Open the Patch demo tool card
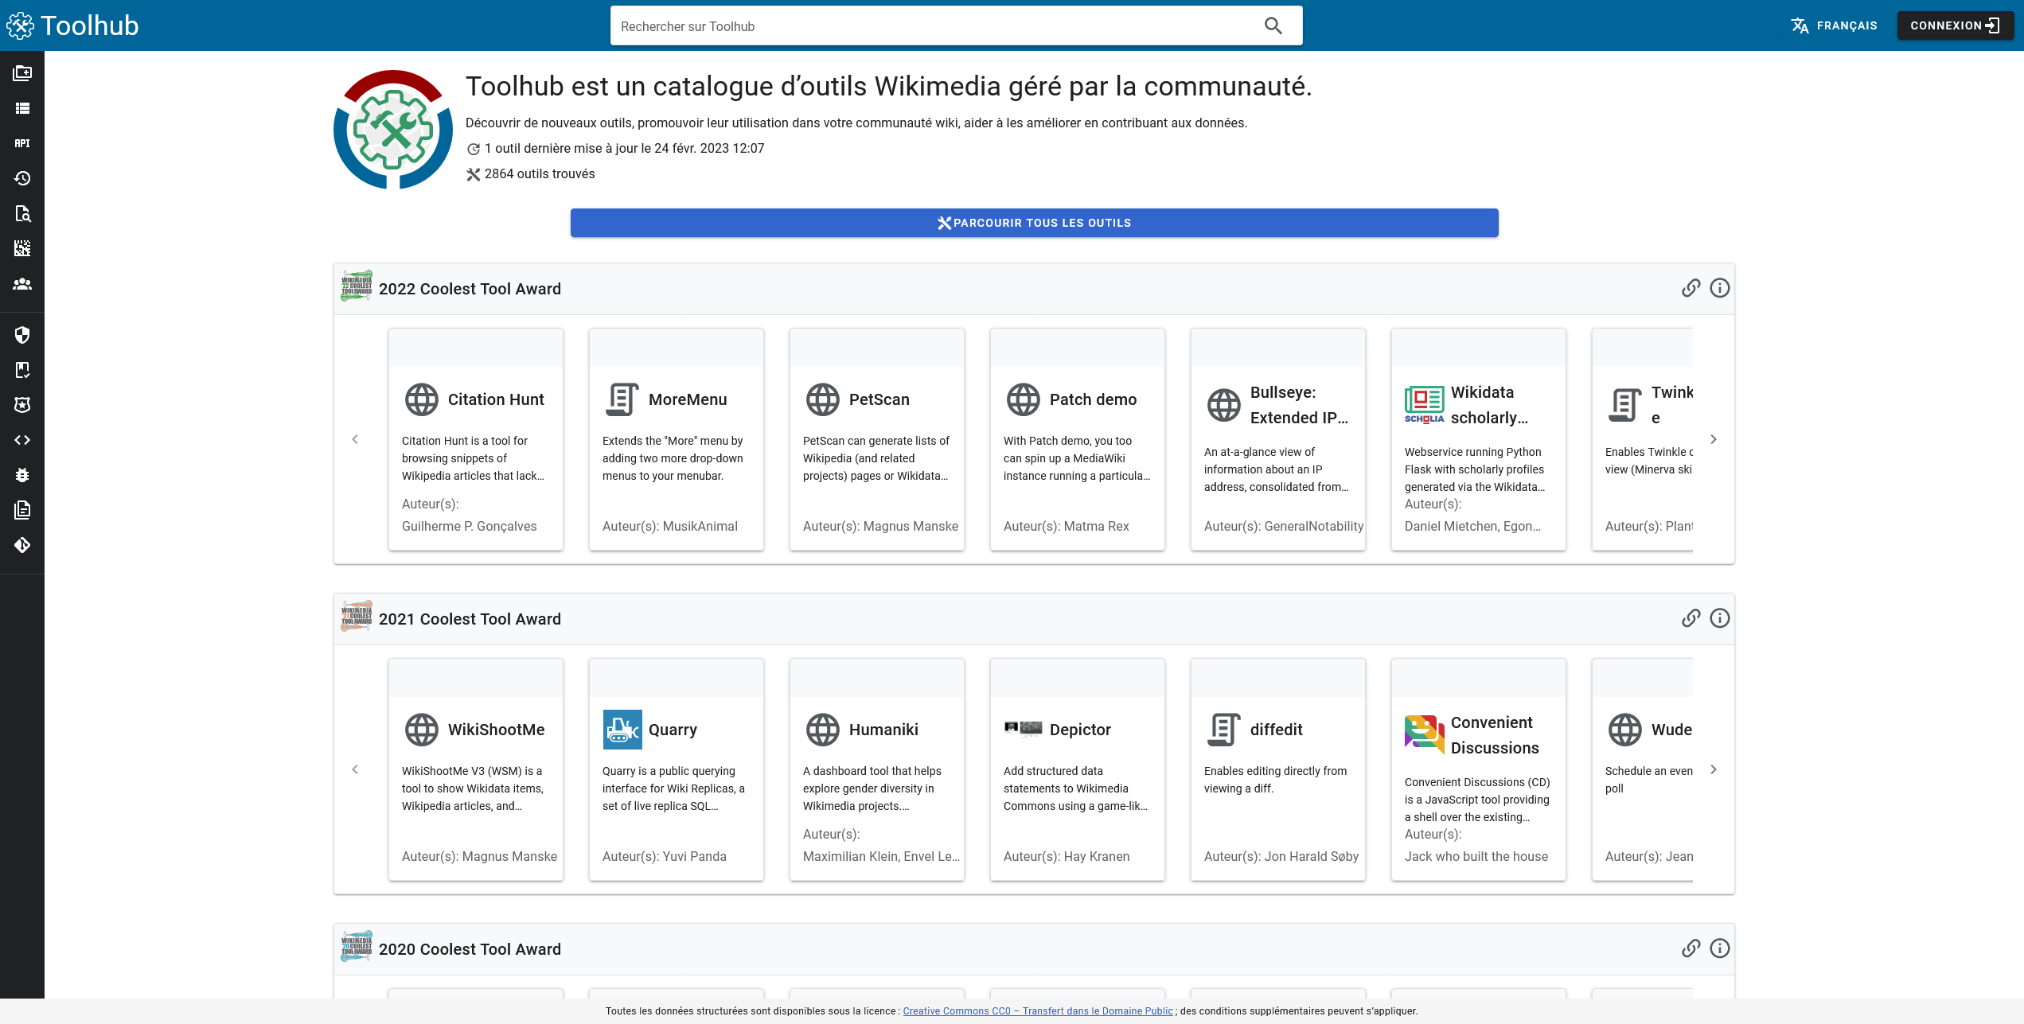 (x=1077, y=439)
